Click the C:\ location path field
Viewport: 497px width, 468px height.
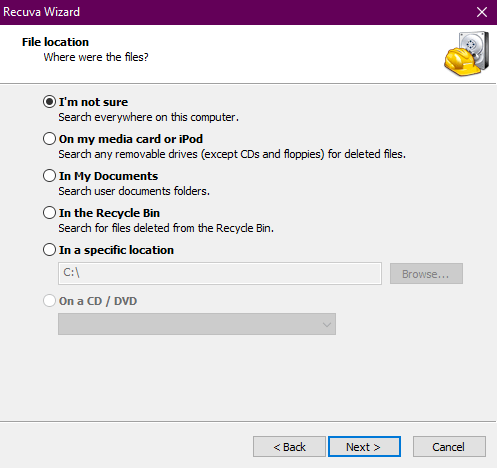pyautogui.click(x=220, y=273)
